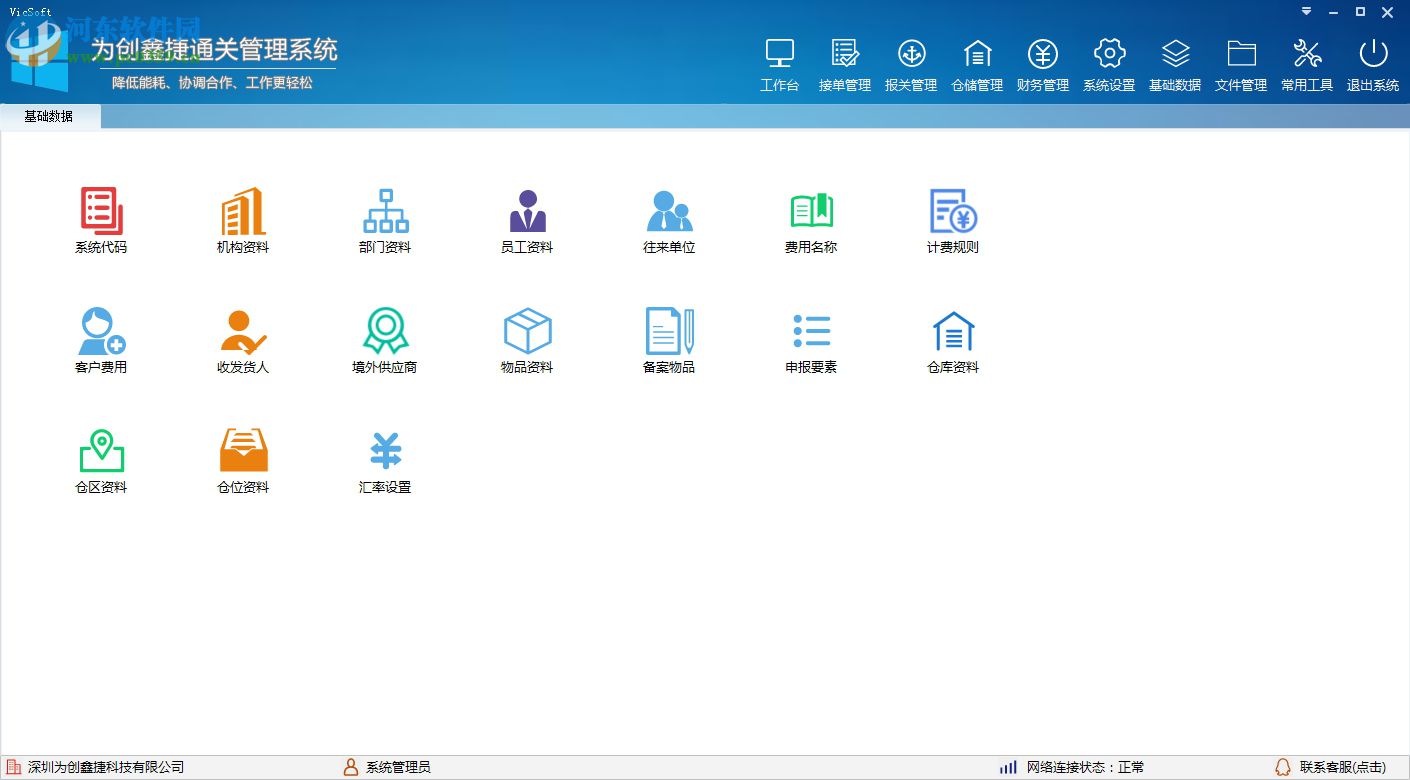Open 备案物品 document pencil icon

pyautogui.click(x=669, y=331)
